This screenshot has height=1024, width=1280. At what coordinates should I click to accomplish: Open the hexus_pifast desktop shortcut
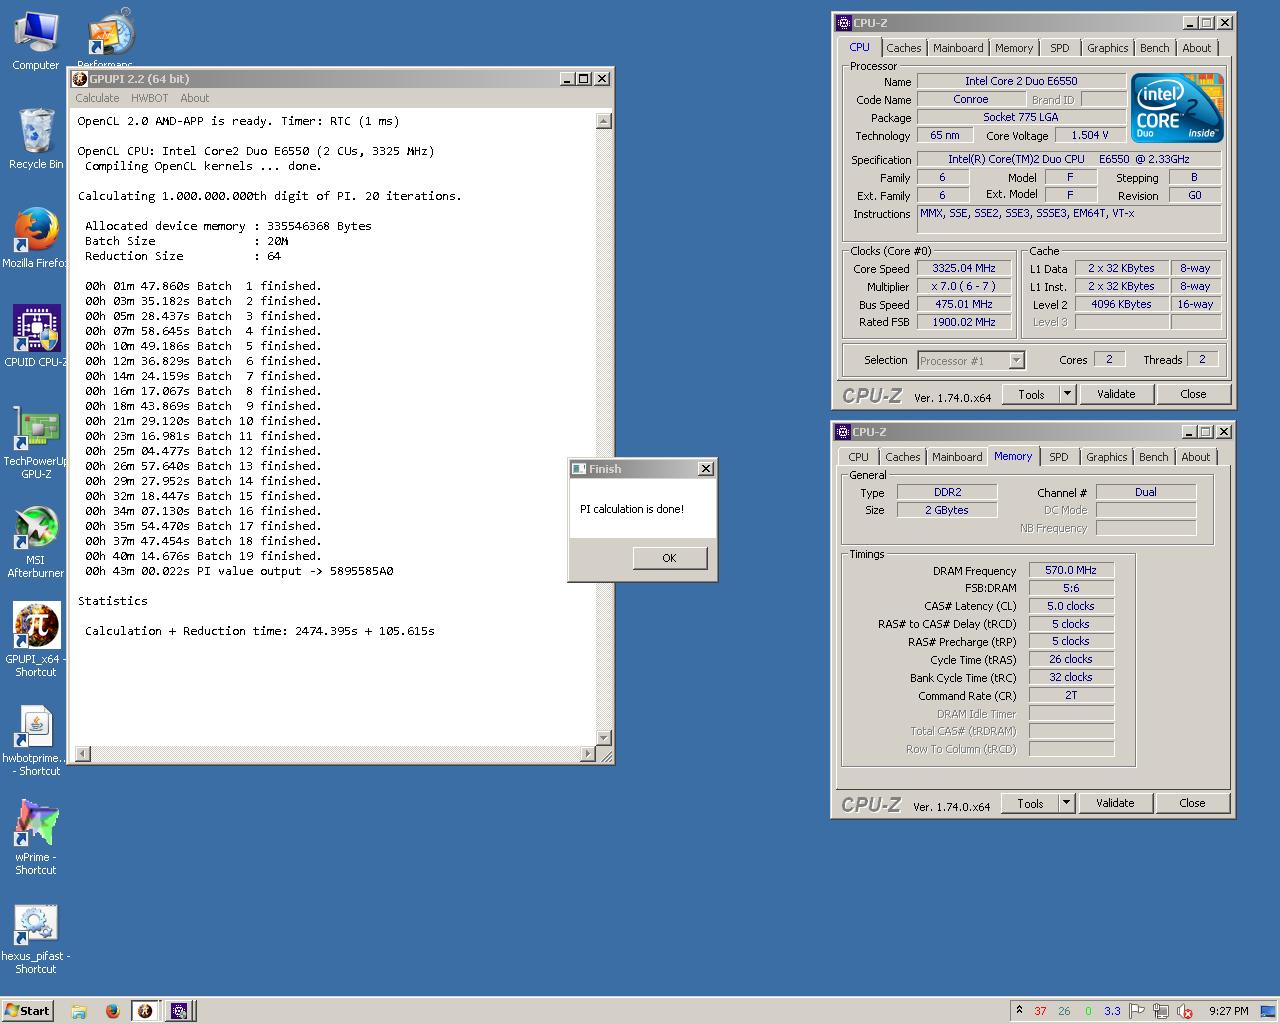tap(35, 938)
